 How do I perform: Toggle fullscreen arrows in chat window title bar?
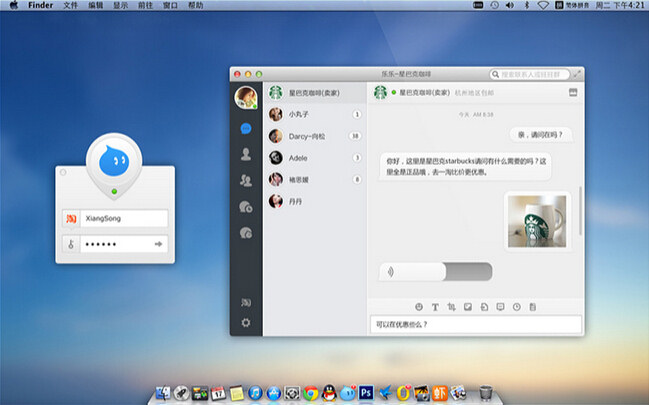(x=577, y=74)
